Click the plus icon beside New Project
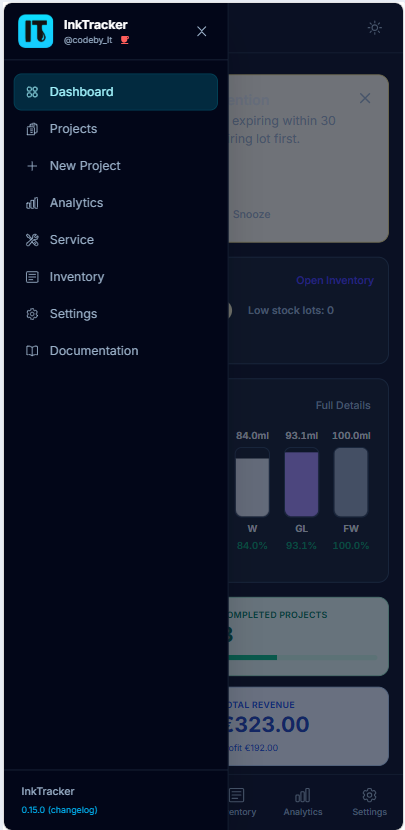The width and height of the screenshot is (405, 830). point(32,166)
